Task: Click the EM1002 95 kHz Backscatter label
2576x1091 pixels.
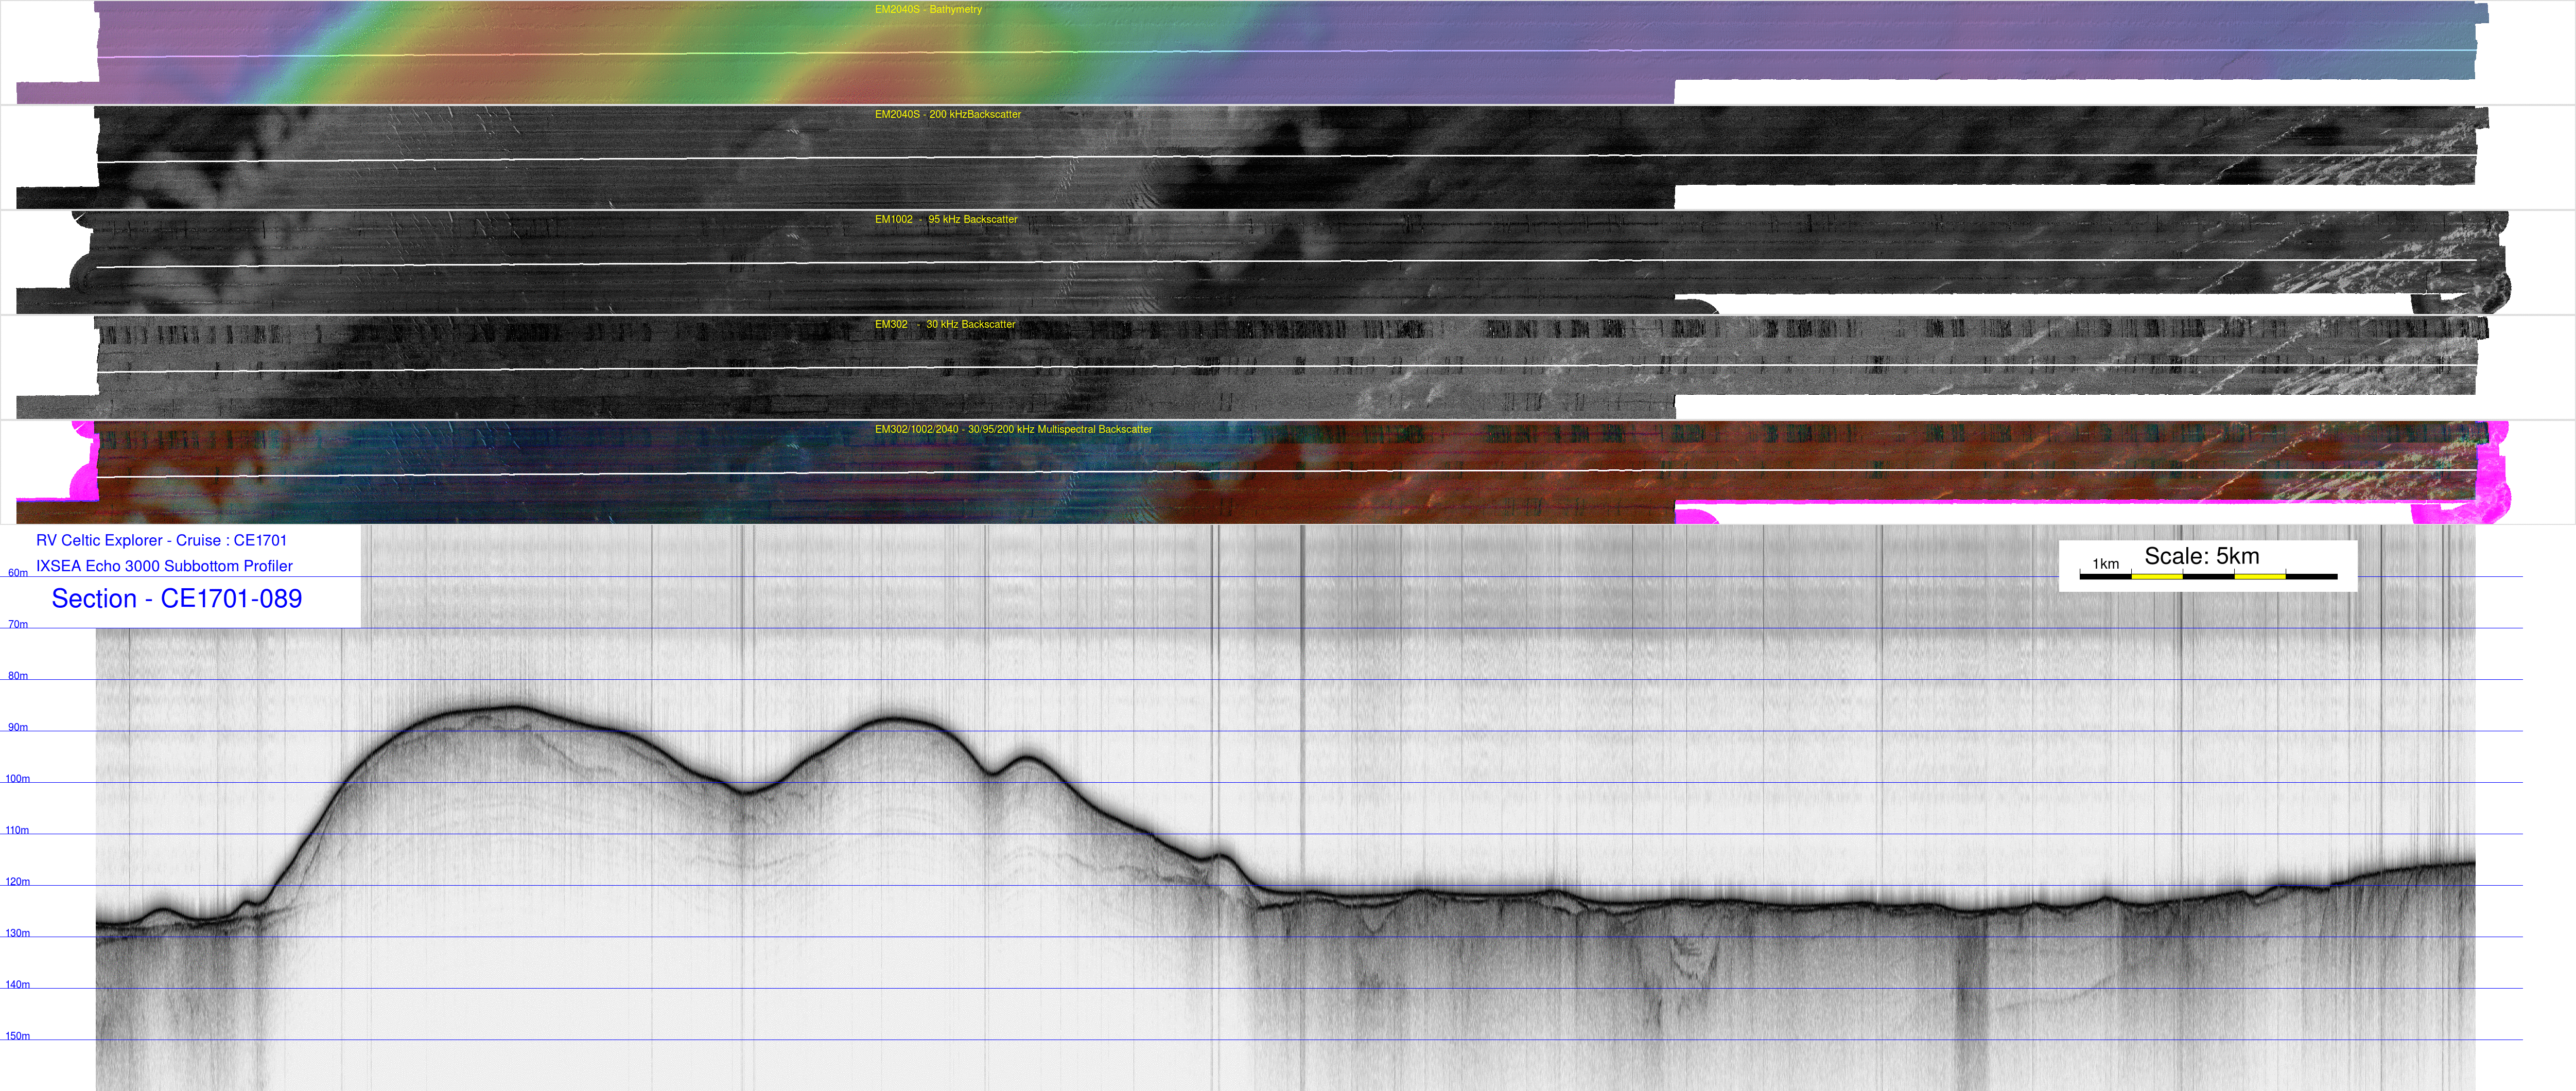Action: pos(945,220)
